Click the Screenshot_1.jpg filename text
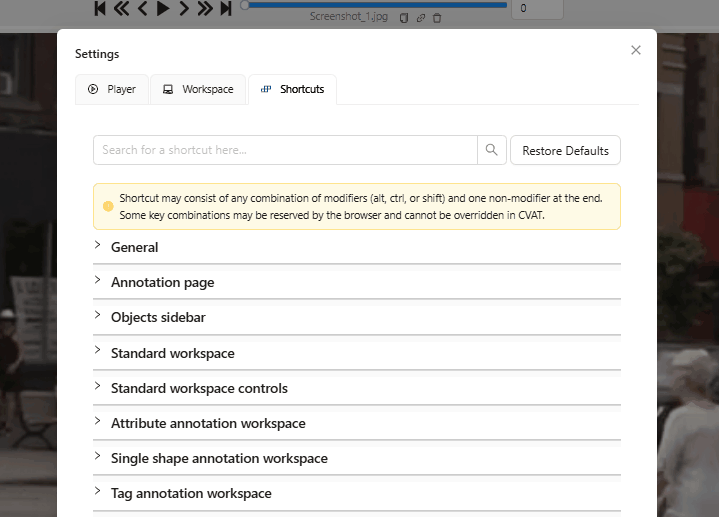 coord(348,17)
